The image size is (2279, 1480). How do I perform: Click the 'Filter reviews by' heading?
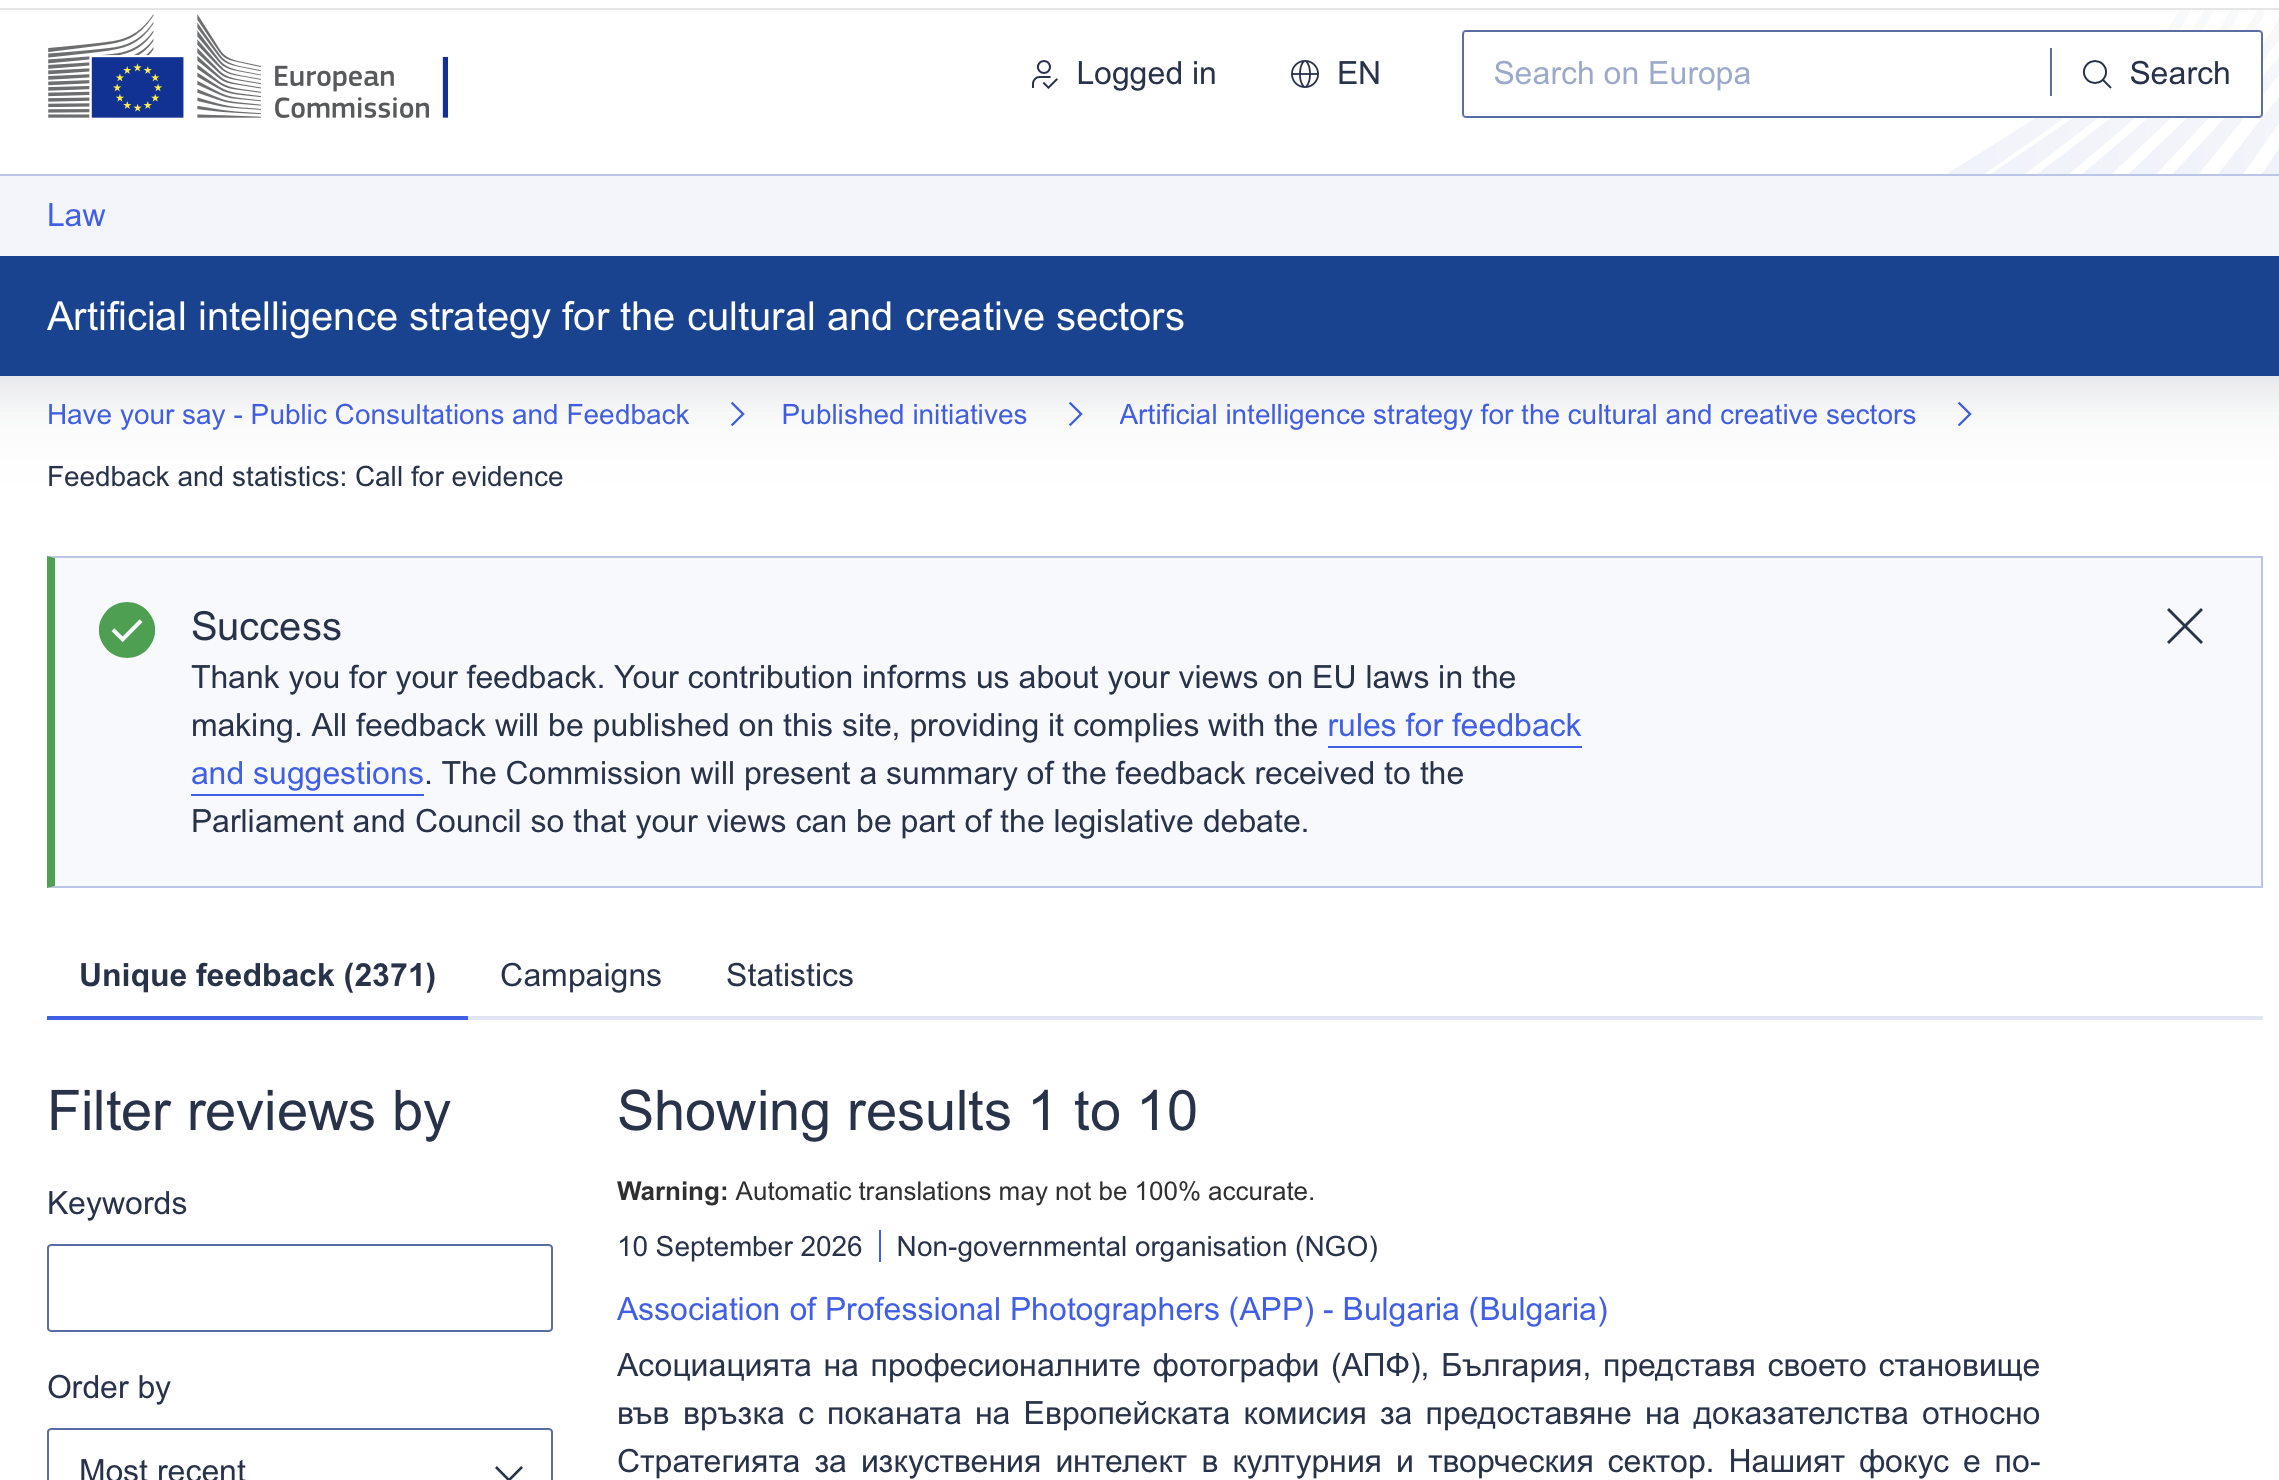[249, 1111]
